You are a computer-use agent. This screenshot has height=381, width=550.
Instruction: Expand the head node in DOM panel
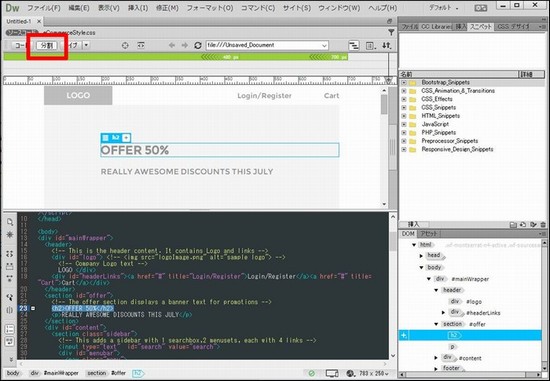[421, 256]
